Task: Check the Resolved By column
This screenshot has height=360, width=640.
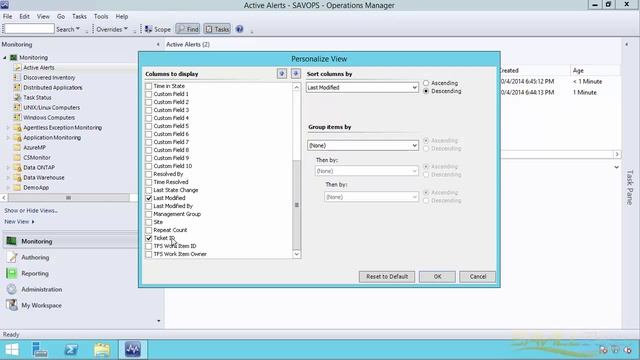Action: coord(149,174)
